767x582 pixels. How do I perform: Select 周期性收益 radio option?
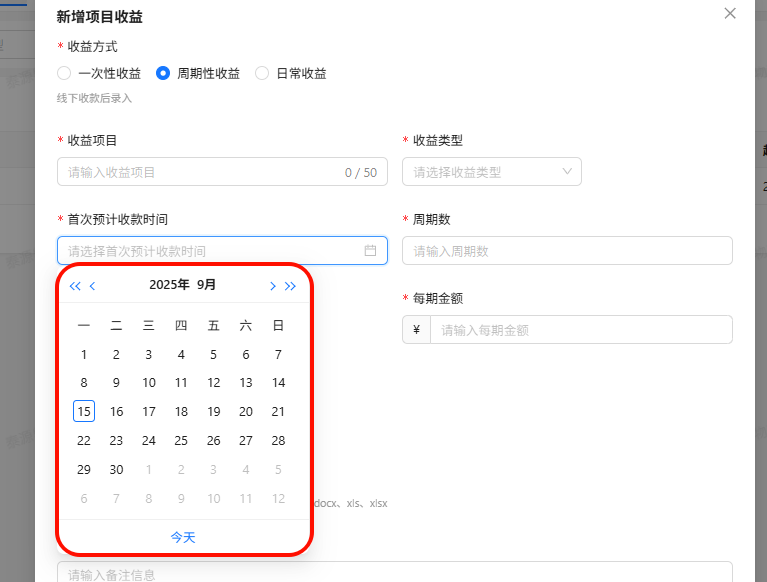pyautogui.click(x=163, y=73)
